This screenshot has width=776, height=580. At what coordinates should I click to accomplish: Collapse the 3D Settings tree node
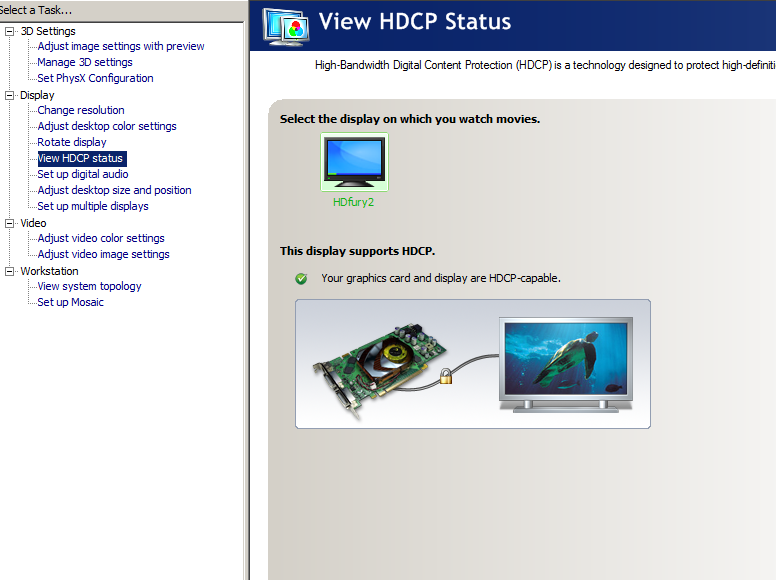click(10, 31)
